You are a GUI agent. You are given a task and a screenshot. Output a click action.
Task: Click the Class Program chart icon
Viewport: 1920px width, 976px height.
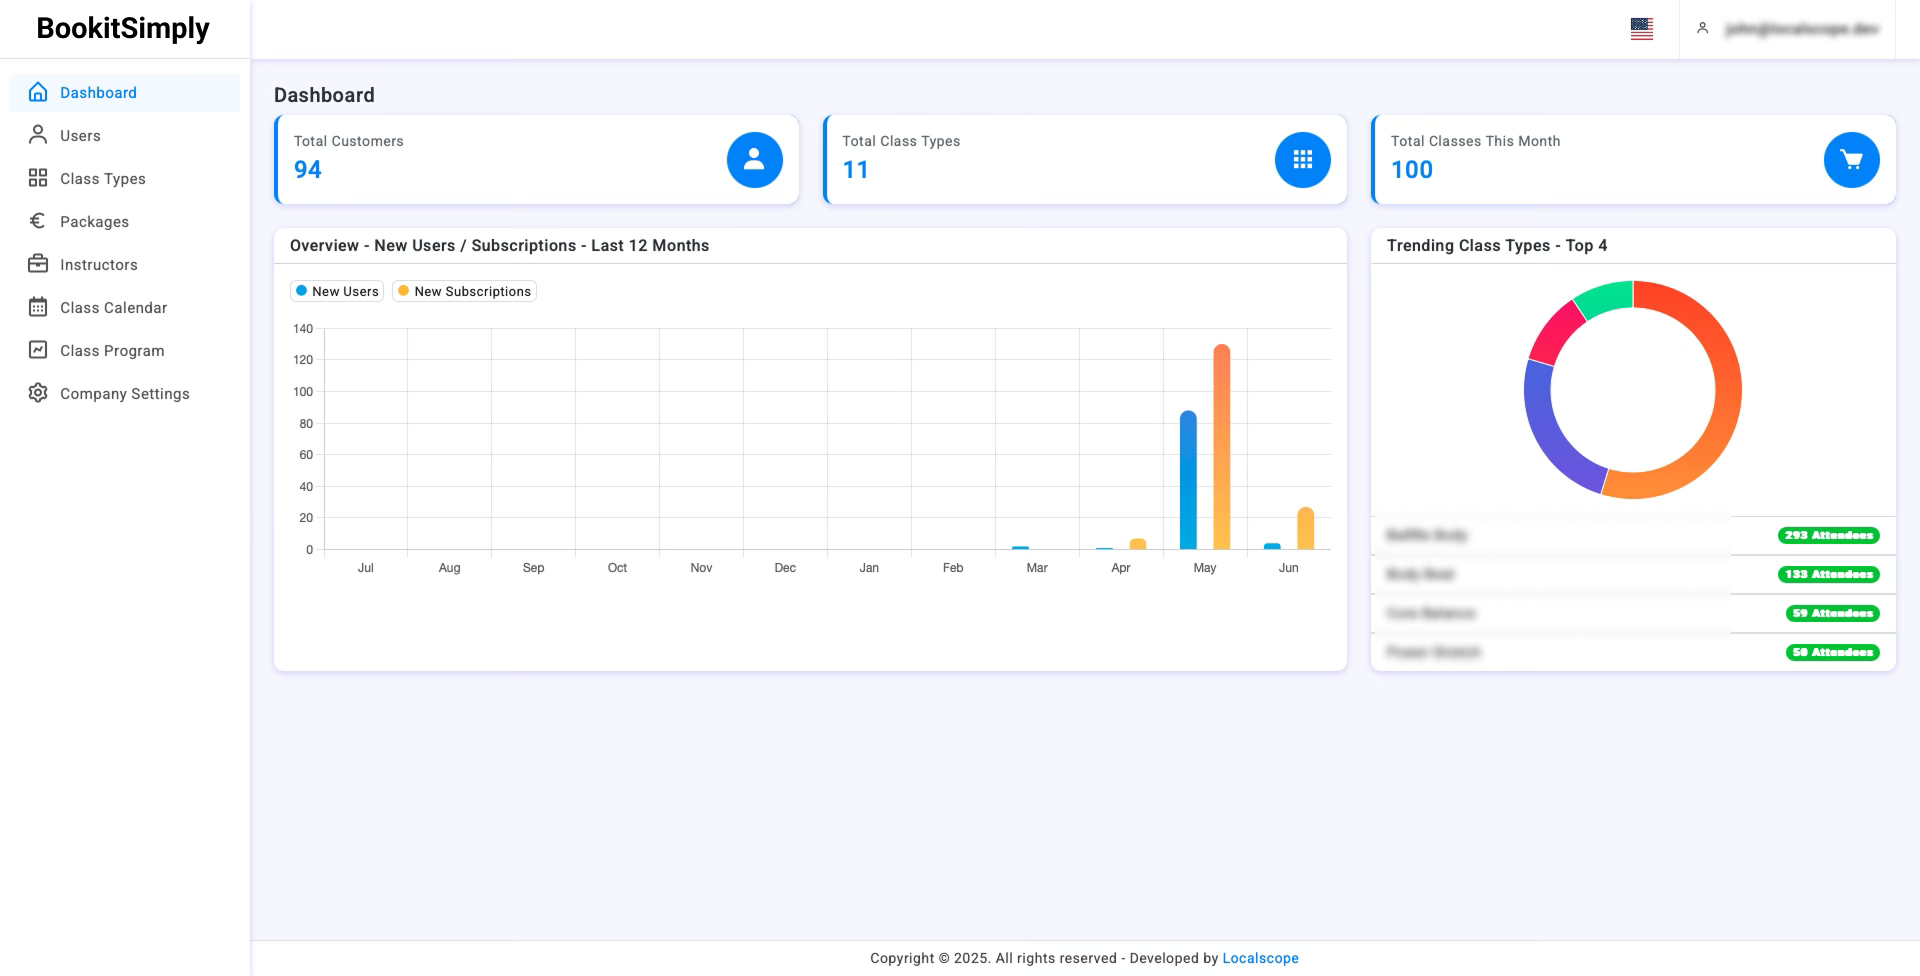38,350
